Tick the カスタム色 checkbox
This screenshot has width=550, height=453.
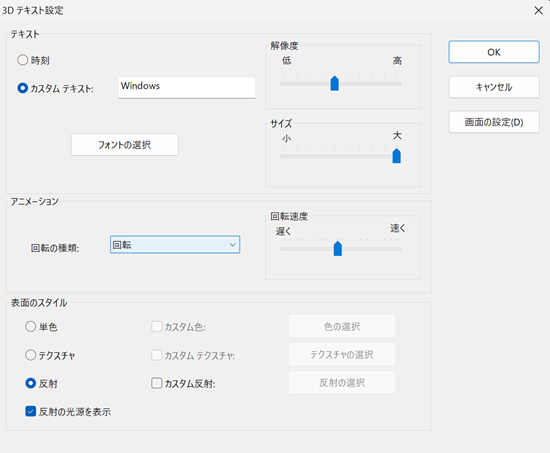[156, 327]
